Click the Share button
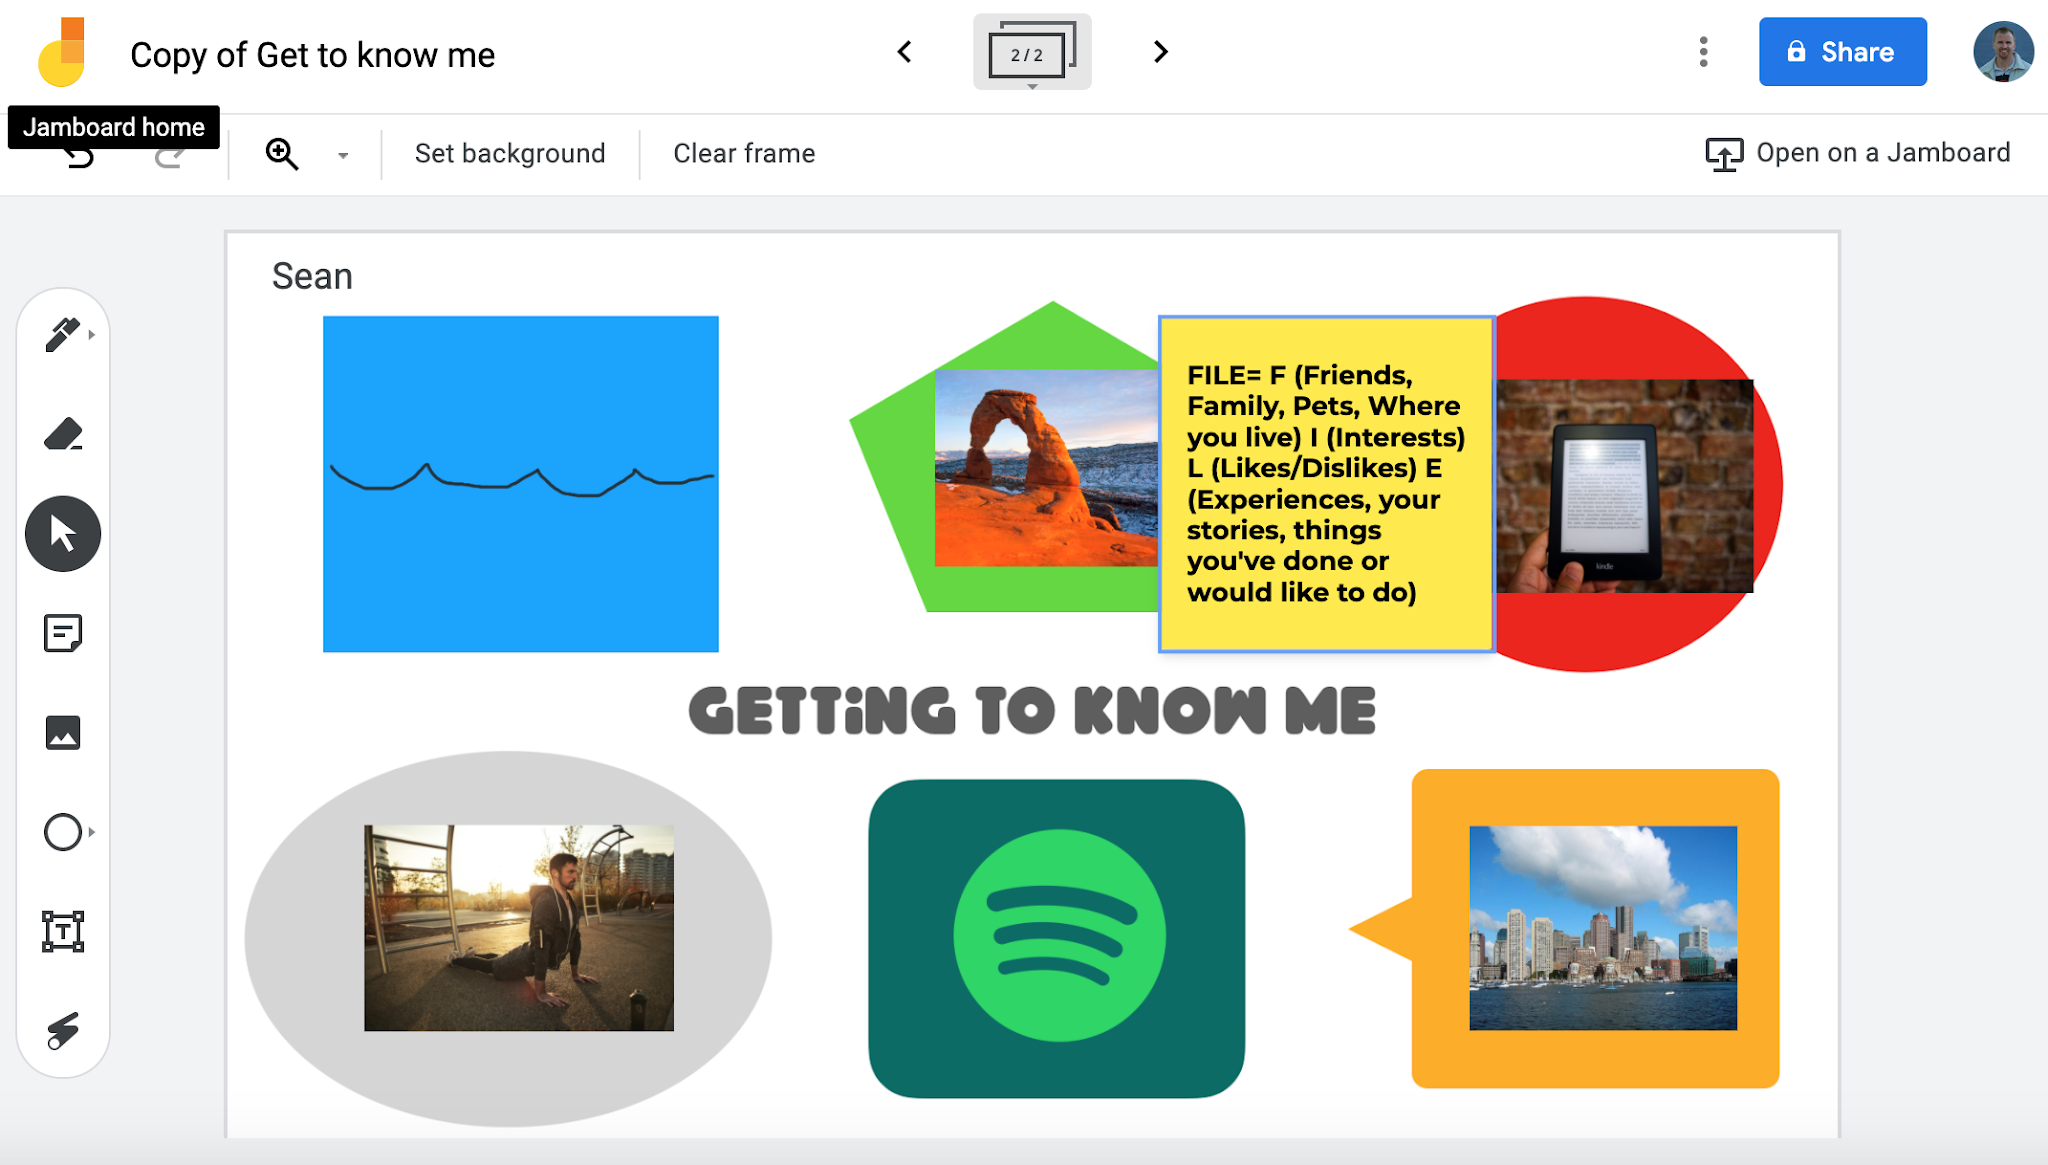Image resolution: width=2048 pixels, height=1165 pixels. tap(1843, 51)
